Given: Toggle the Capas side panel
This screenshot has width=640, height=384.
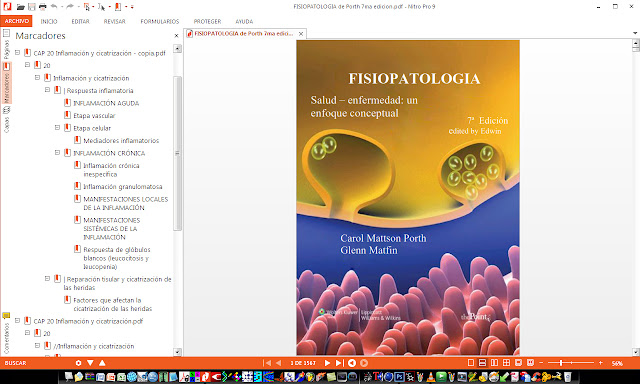Looking at the screenshot, I should coord(6,120).
